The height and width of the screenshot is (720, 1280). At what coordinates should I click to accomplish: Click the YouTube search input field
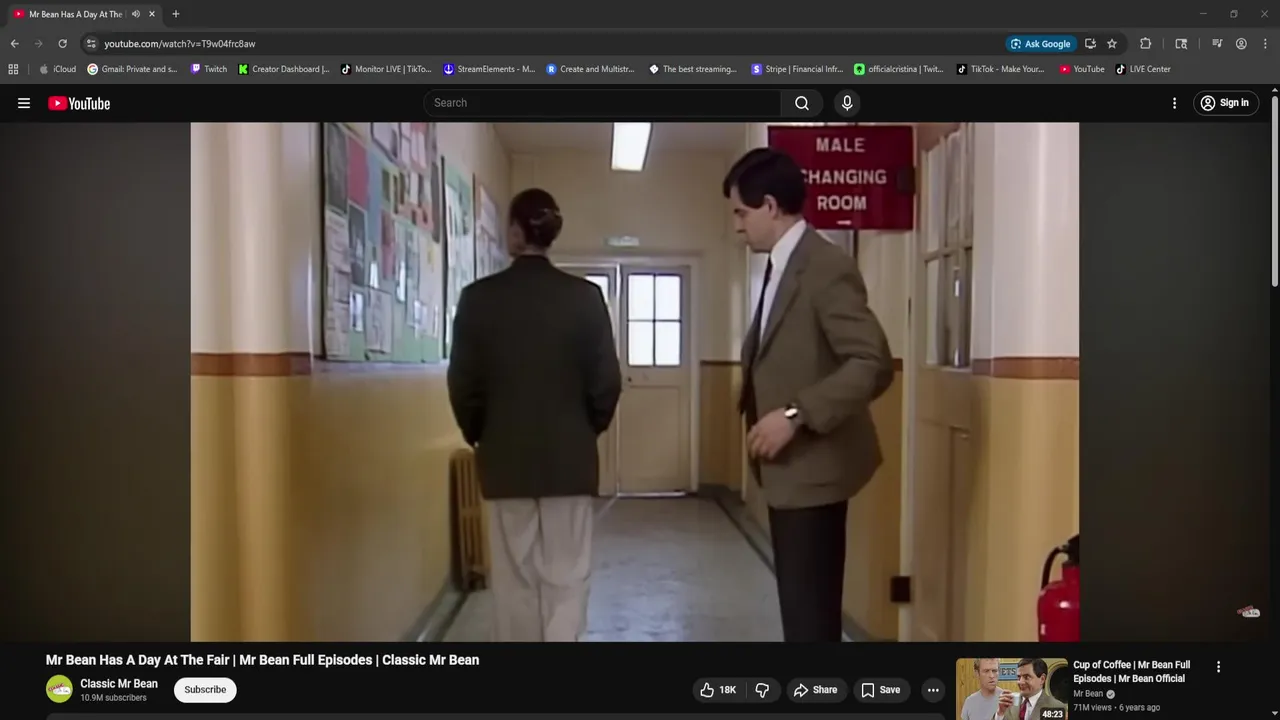pos(603,103)
